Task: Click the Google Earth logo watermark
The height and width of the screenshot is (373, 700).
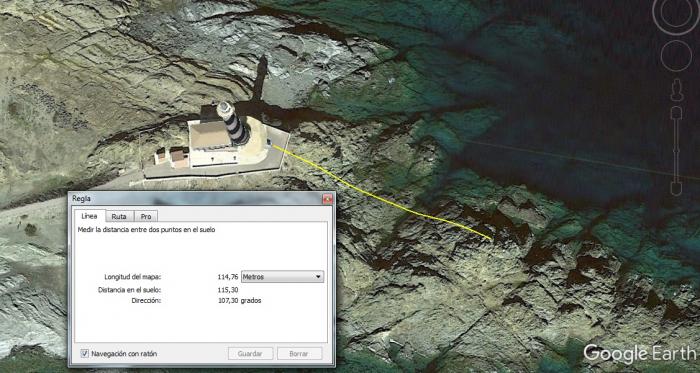Action: click(x=640, y=354)
